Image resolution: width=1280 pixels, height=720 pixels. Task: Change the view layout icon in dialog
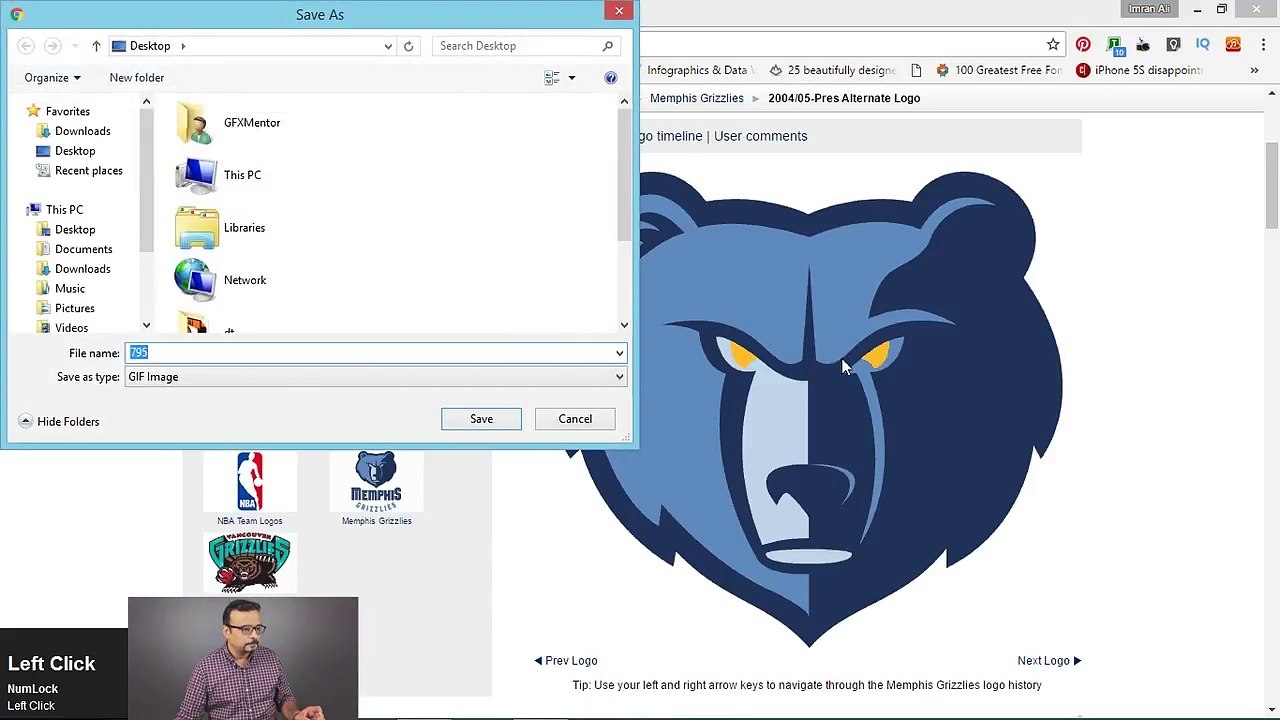tap(552, 78)
